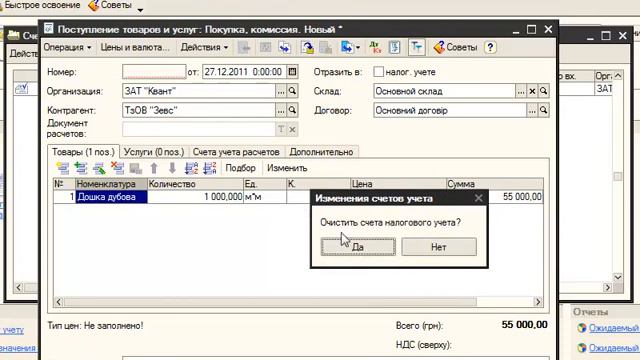Click the Количество column header
Image resolution: width=640 pixels, height=360 pixels.
196,184
